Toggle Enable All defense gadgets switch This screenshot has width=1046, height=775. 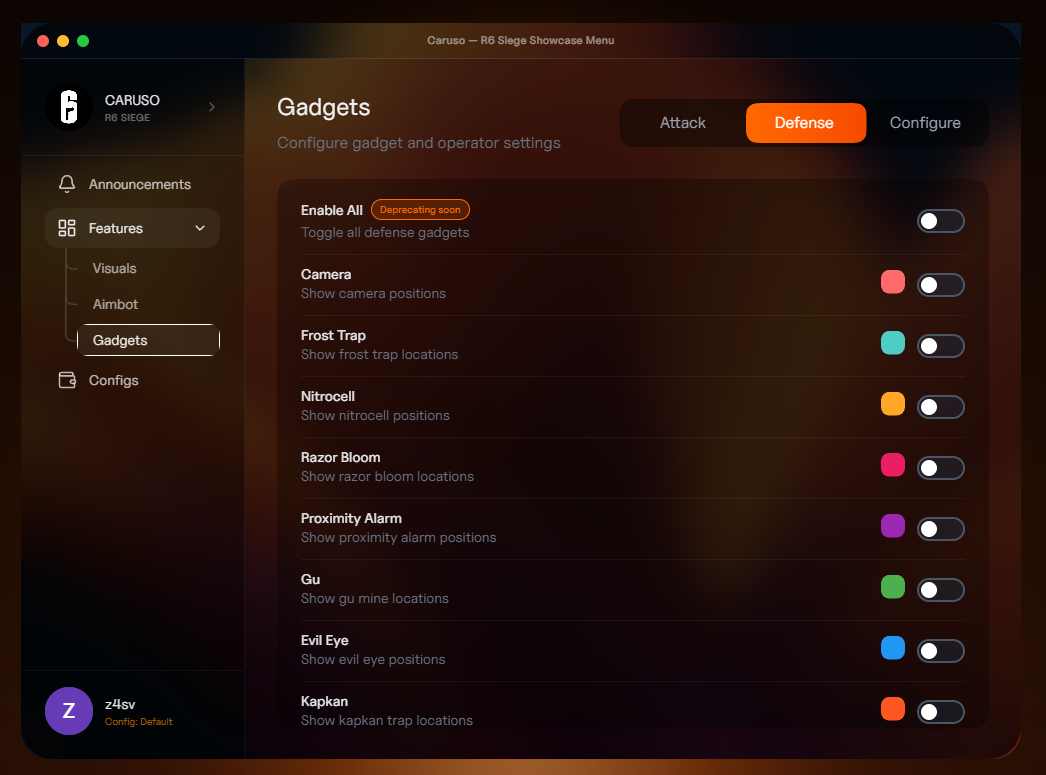[x=941, y=221]
